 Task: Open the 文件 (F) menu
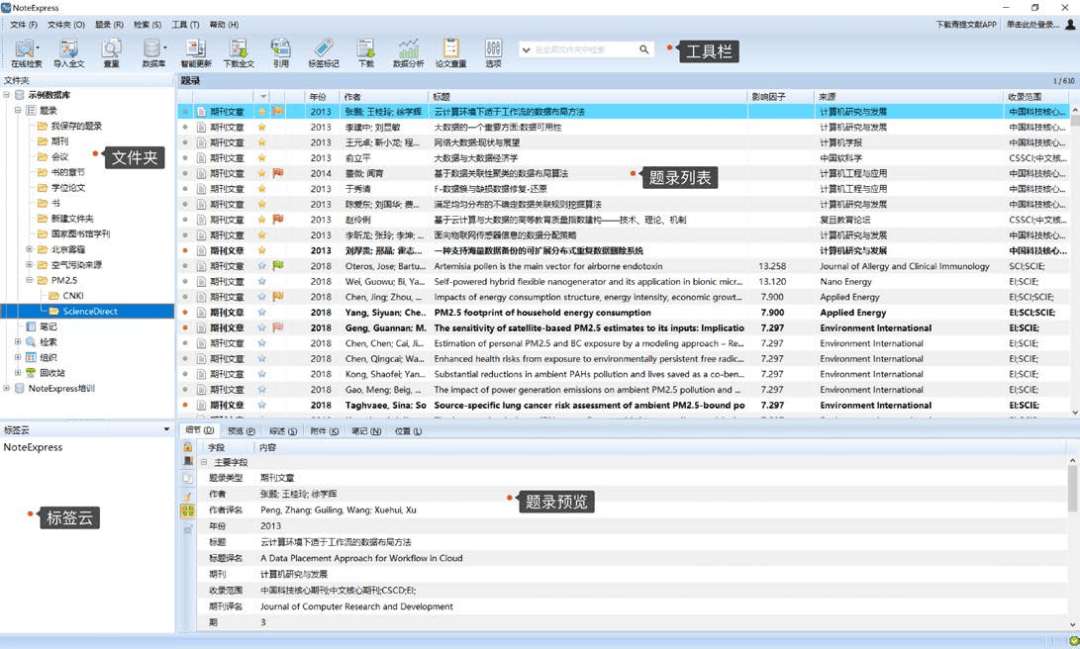[x=23, y=25]
